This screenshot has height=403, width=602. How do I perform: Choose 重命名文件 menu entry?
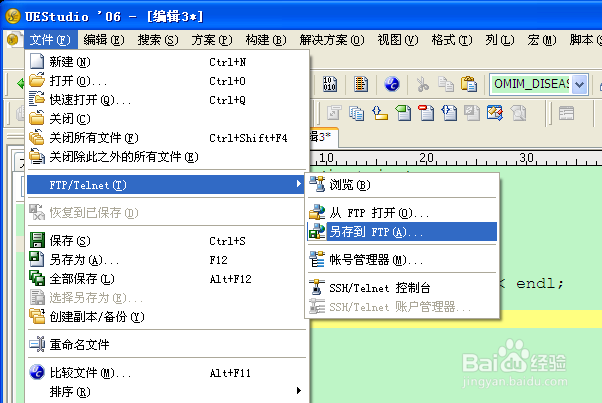tap(165, 344)
